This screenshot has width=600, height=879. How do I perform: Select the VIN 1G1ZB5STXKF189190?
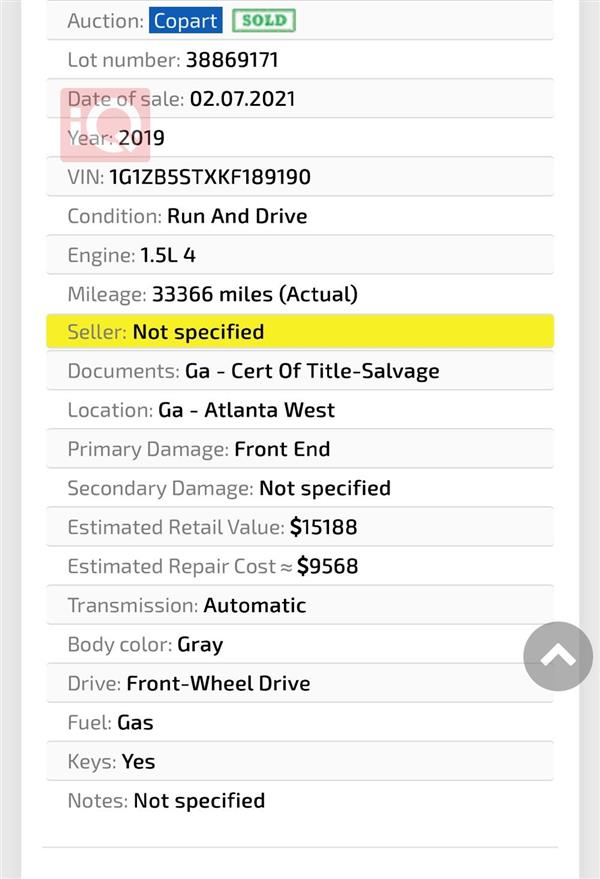tap(210, 177)
